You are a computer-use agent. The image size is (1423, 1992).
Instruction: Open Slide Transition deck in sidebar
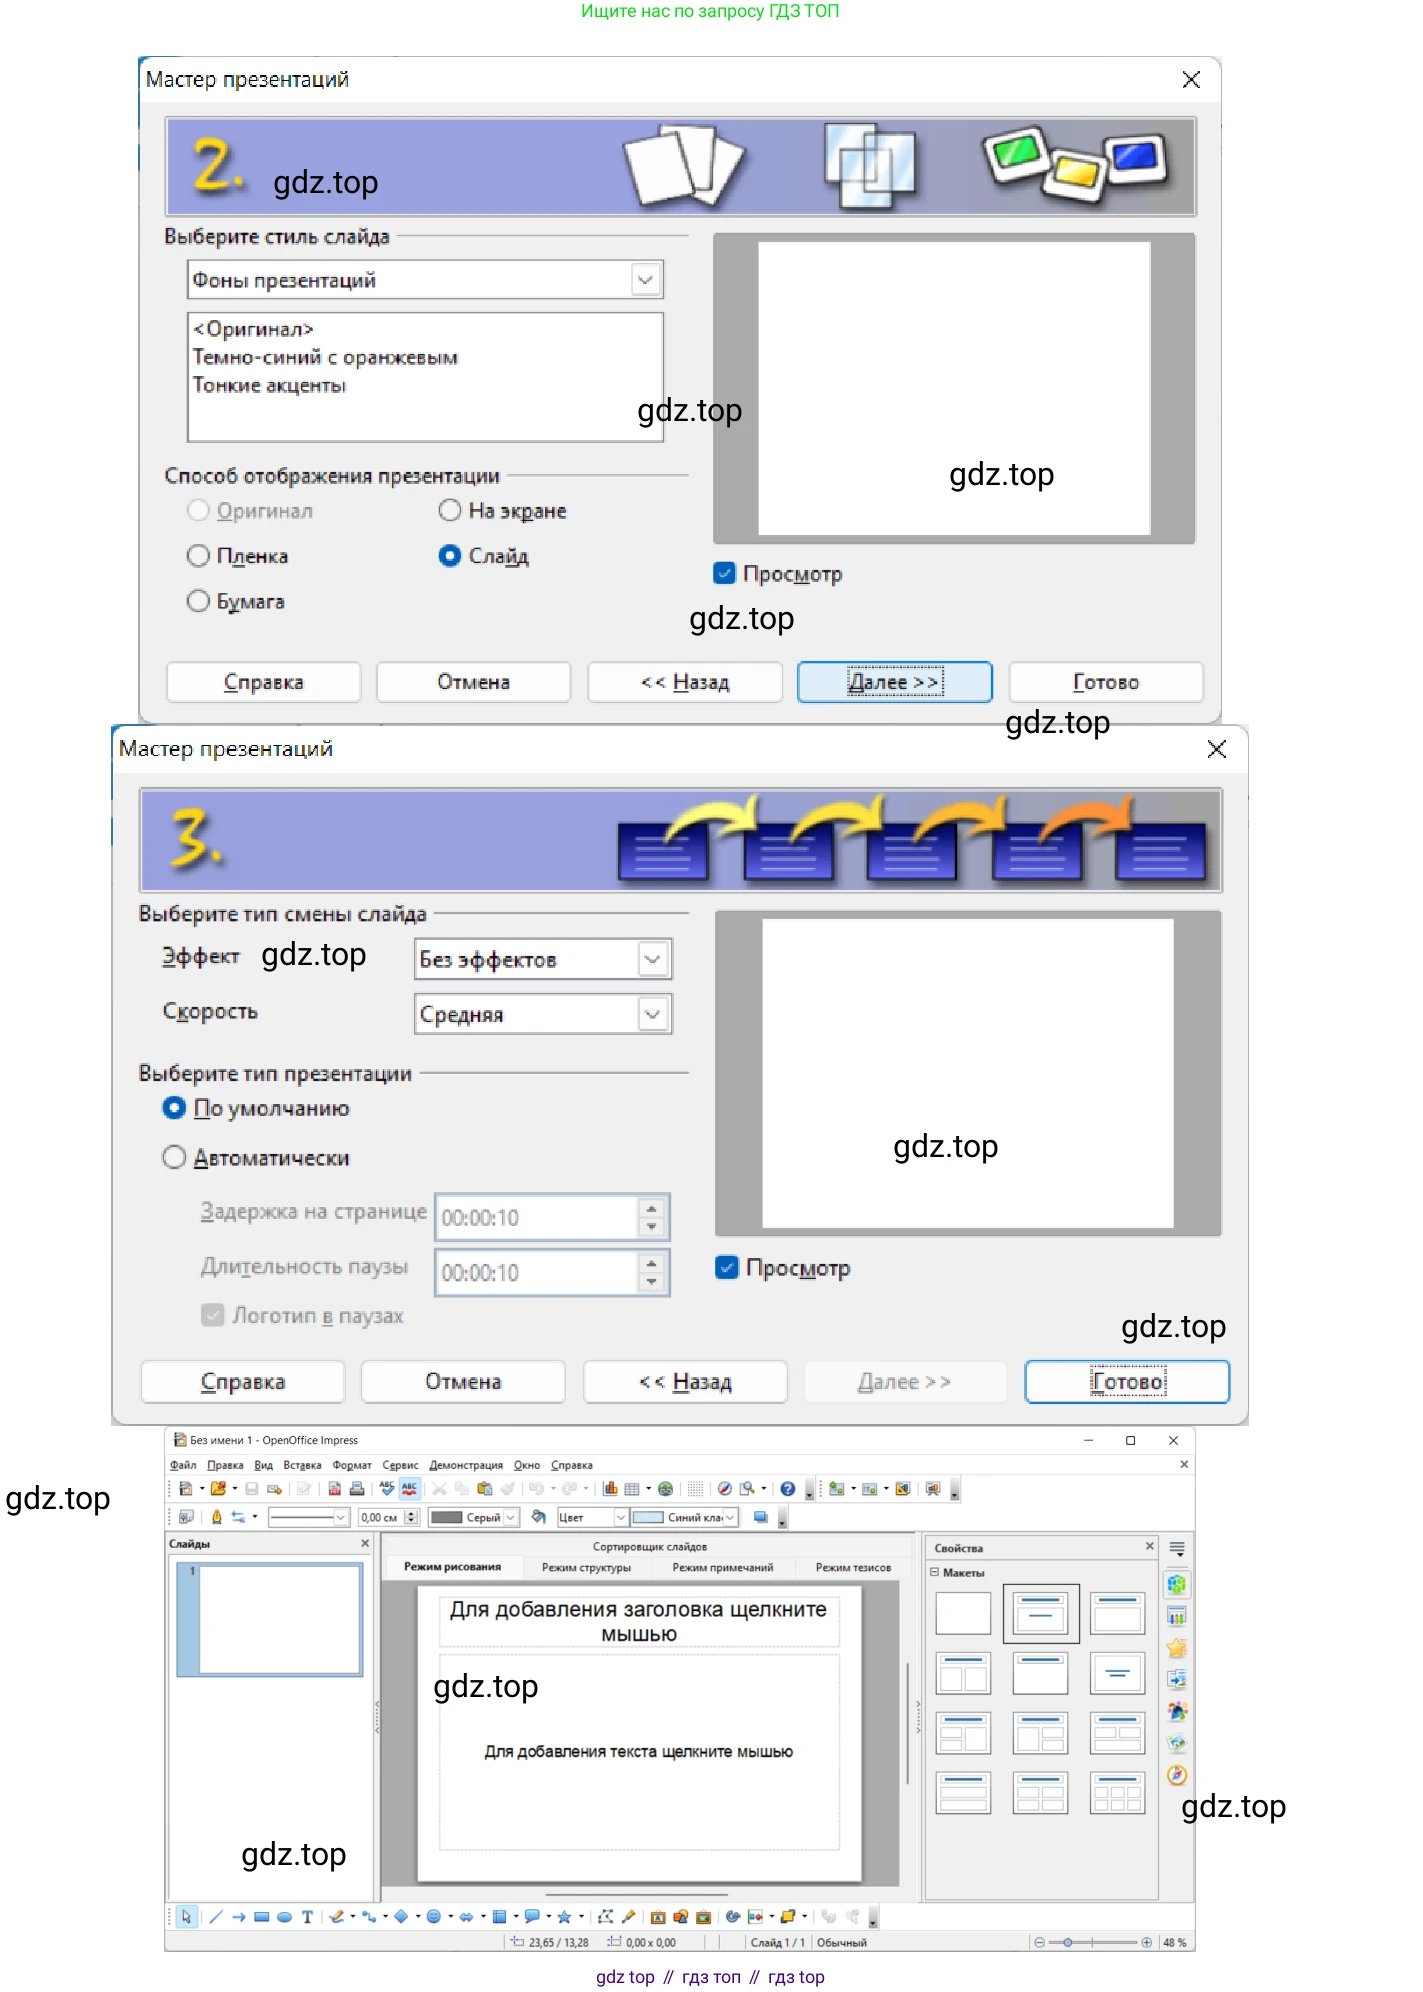coord(1177,1679)
